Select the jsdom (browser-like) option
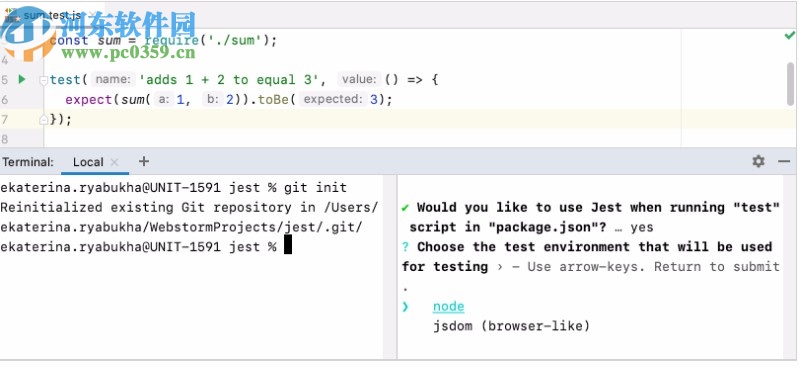The height and width of the screenshot is (367, 799). (x=511, y=326)
